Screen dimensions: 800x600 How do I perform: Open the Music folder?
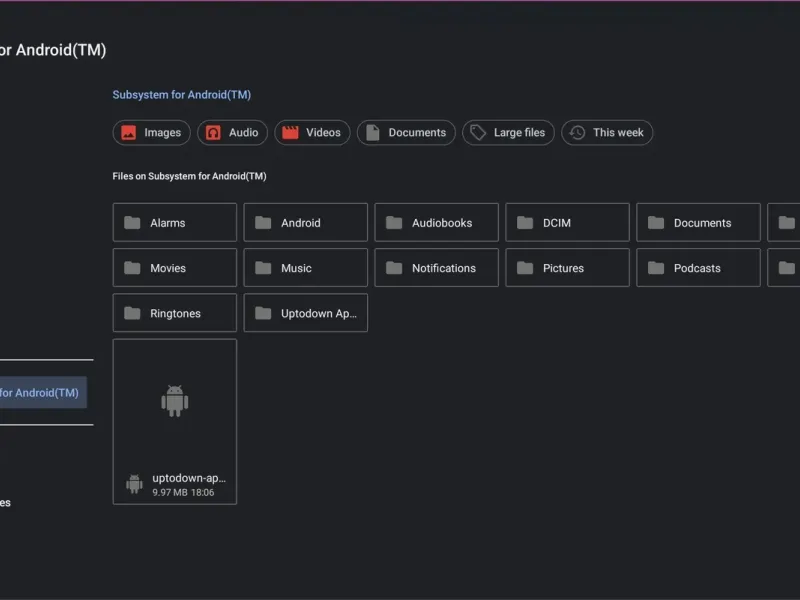click(306, 268)
